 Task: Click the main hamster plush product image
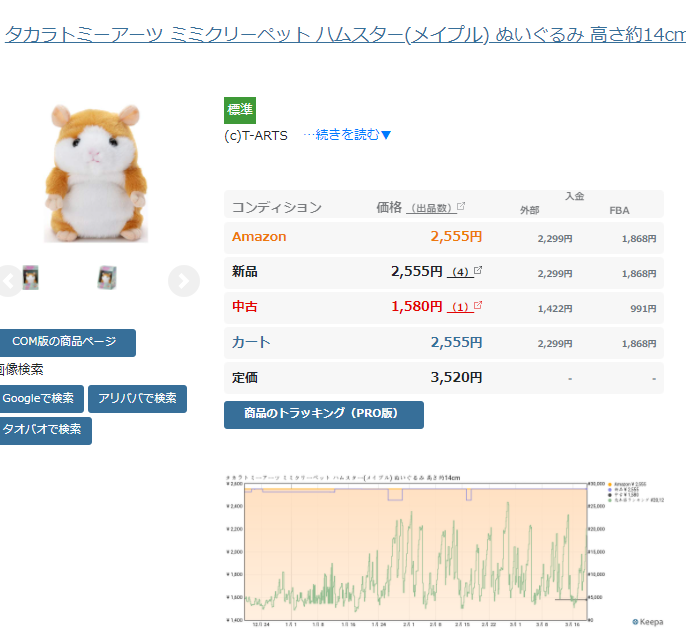click(96, 173)
